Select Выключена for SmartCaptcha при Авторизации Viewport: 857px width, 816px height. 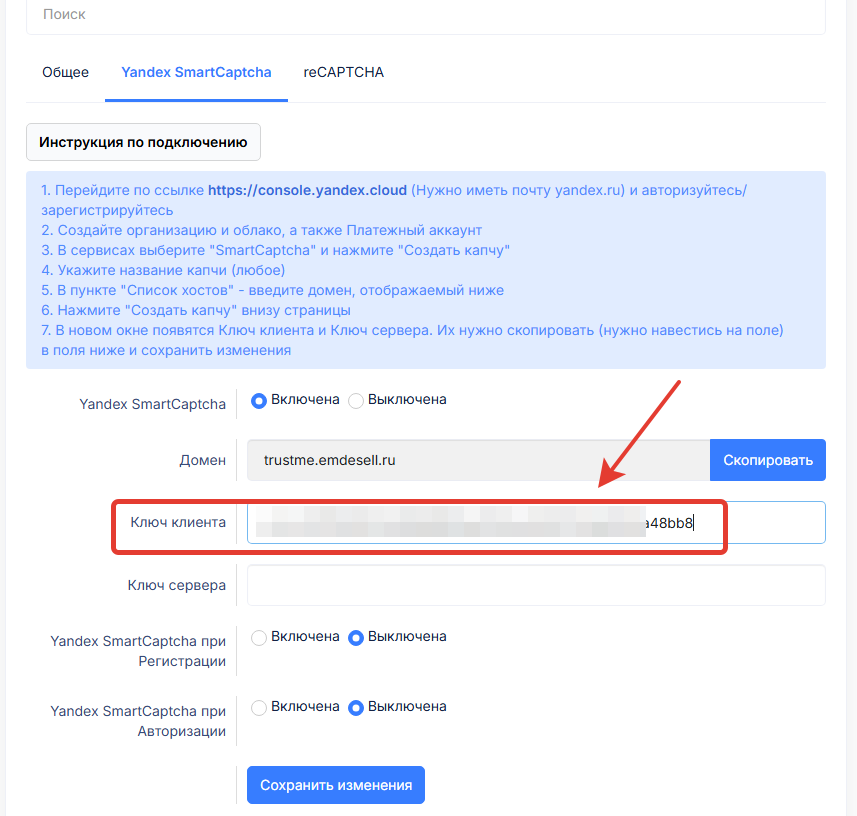tap(356, 707)
